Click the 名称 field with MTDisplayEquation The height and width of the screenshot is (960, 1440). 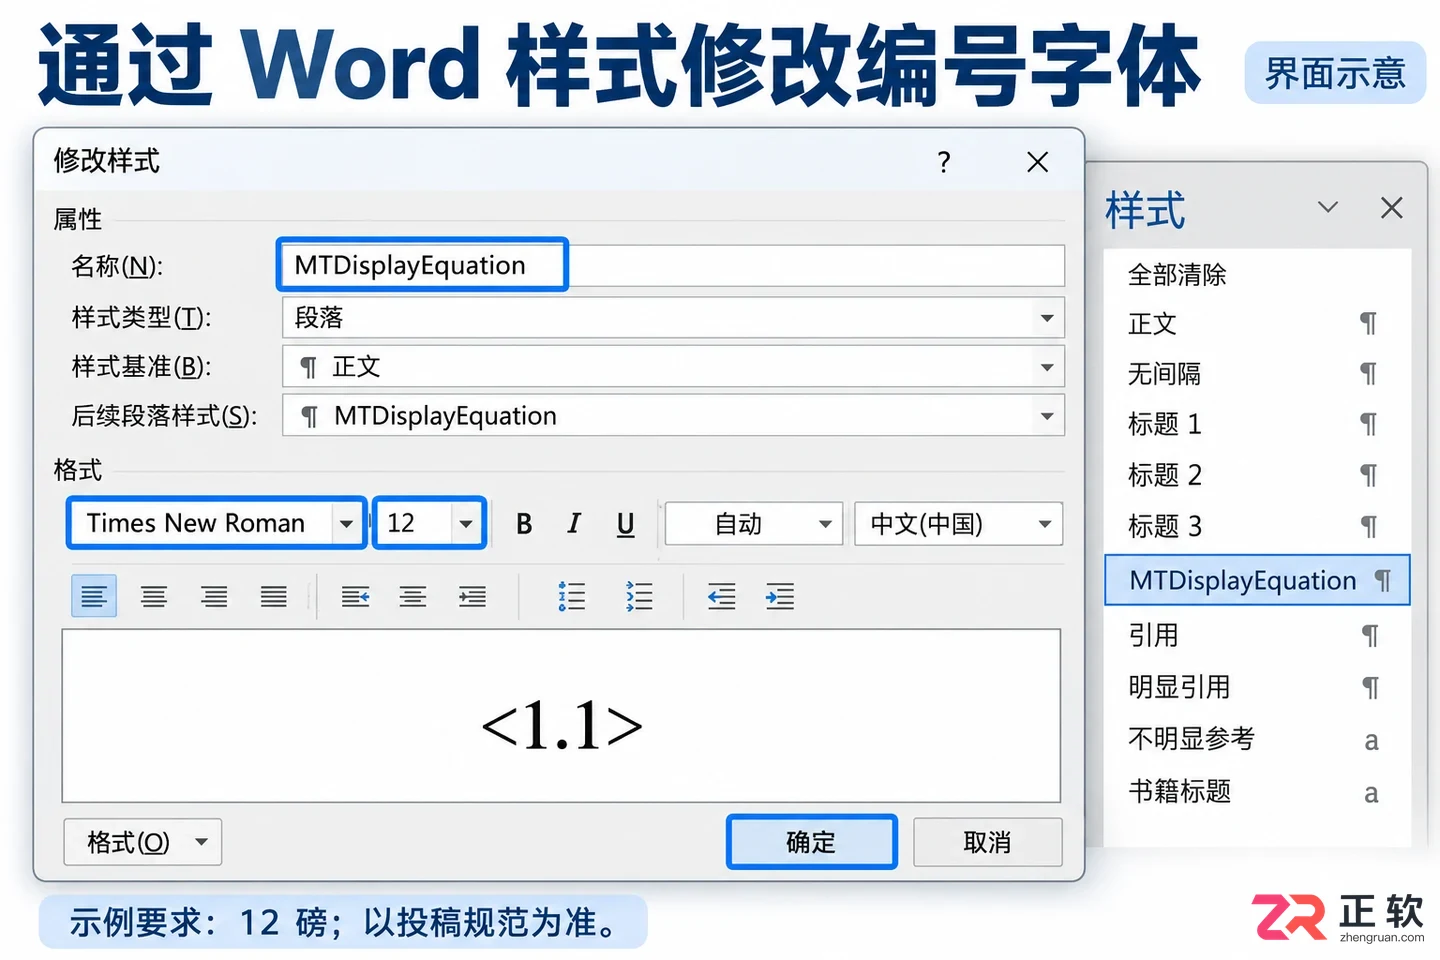click(x=673, y=265)
